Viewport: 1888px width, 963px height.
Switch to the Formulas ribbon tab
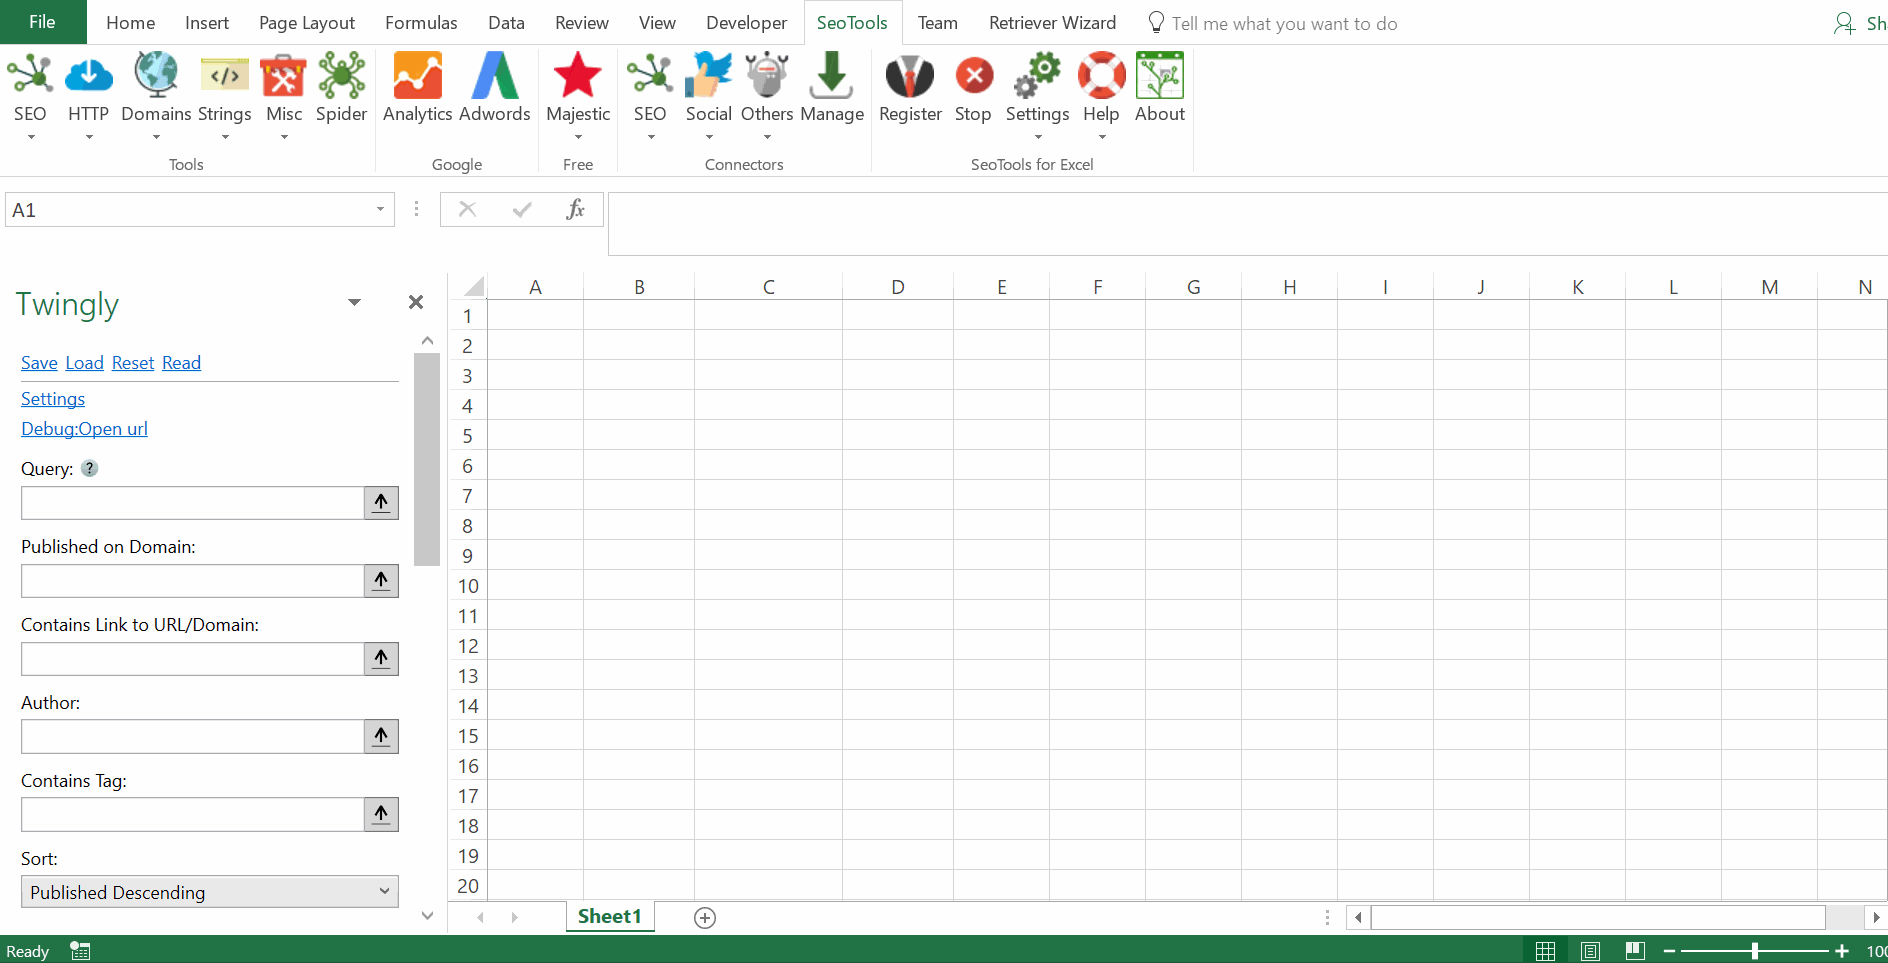click(421, 23)
